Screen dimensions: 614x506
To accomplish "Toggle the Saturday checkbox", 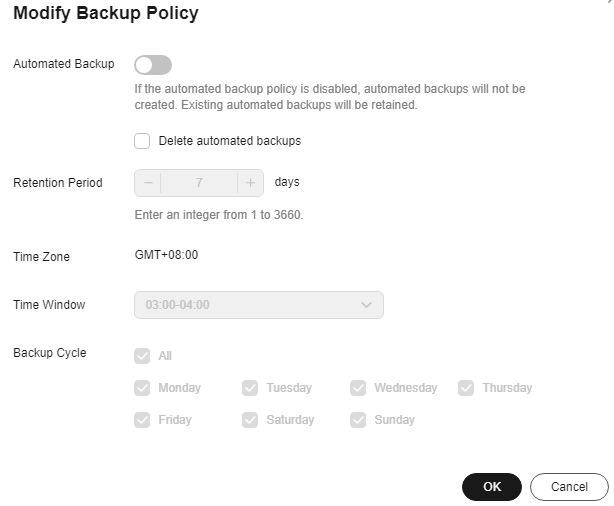I will point(250,420).
